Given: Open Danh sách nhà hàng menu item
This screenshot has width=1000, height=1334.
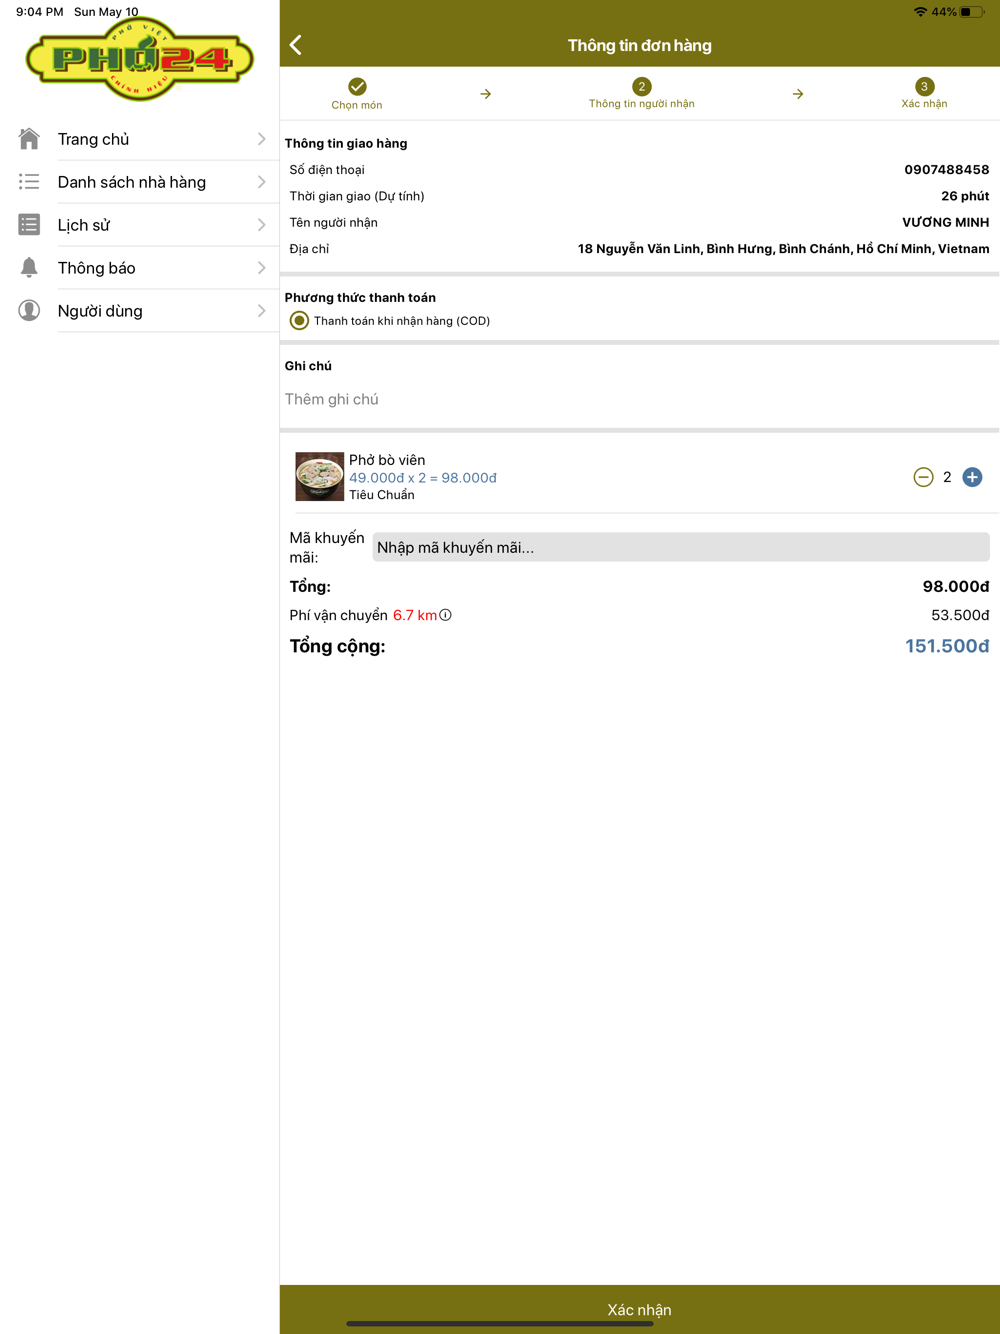Looking at the screenshot, I should click(140, 182).
